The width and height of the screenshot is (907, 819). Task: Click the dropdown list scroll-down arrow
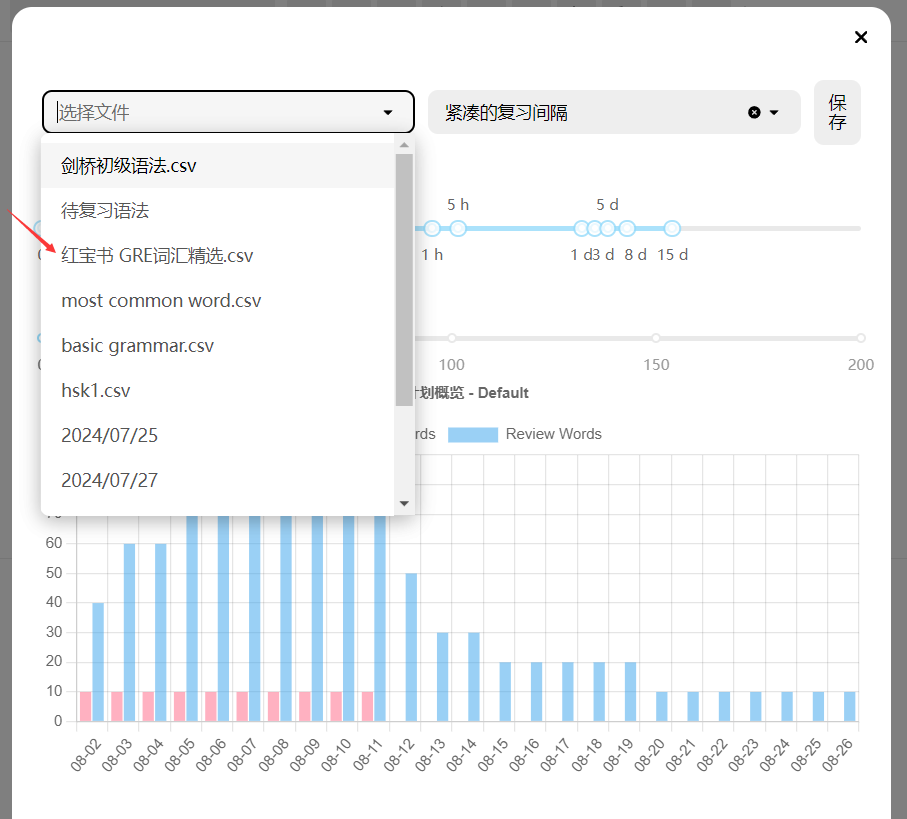[404, 503]
